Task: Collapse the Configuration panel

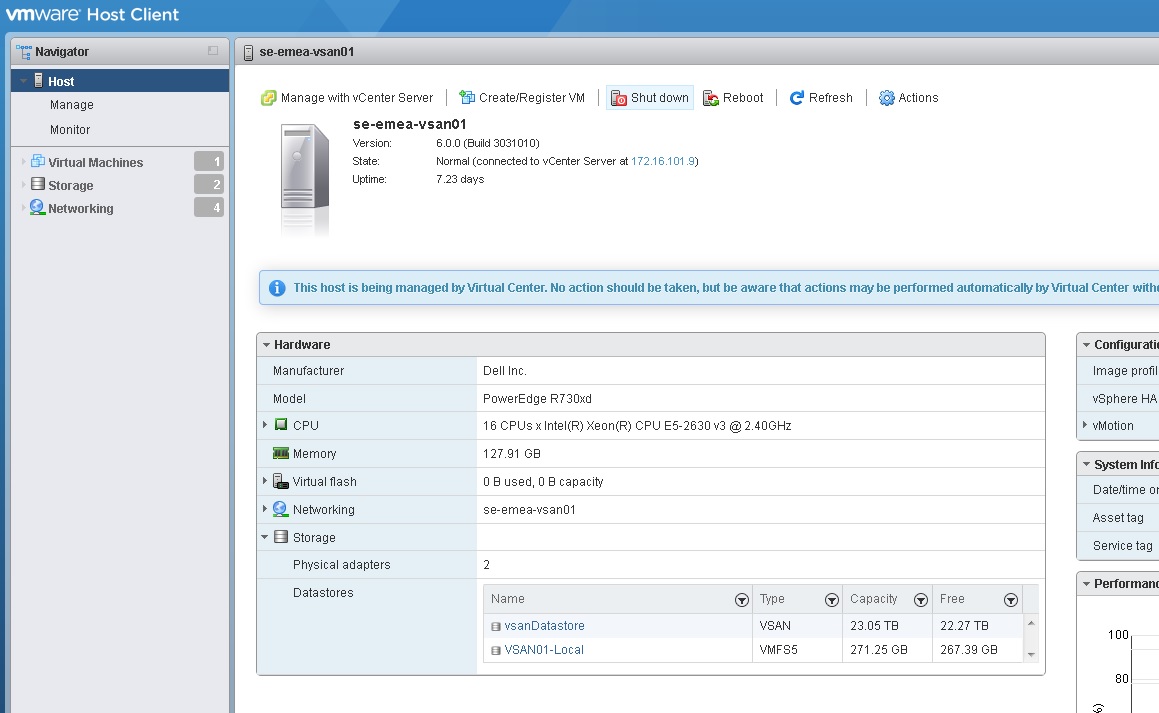Action: point(1087,345)
